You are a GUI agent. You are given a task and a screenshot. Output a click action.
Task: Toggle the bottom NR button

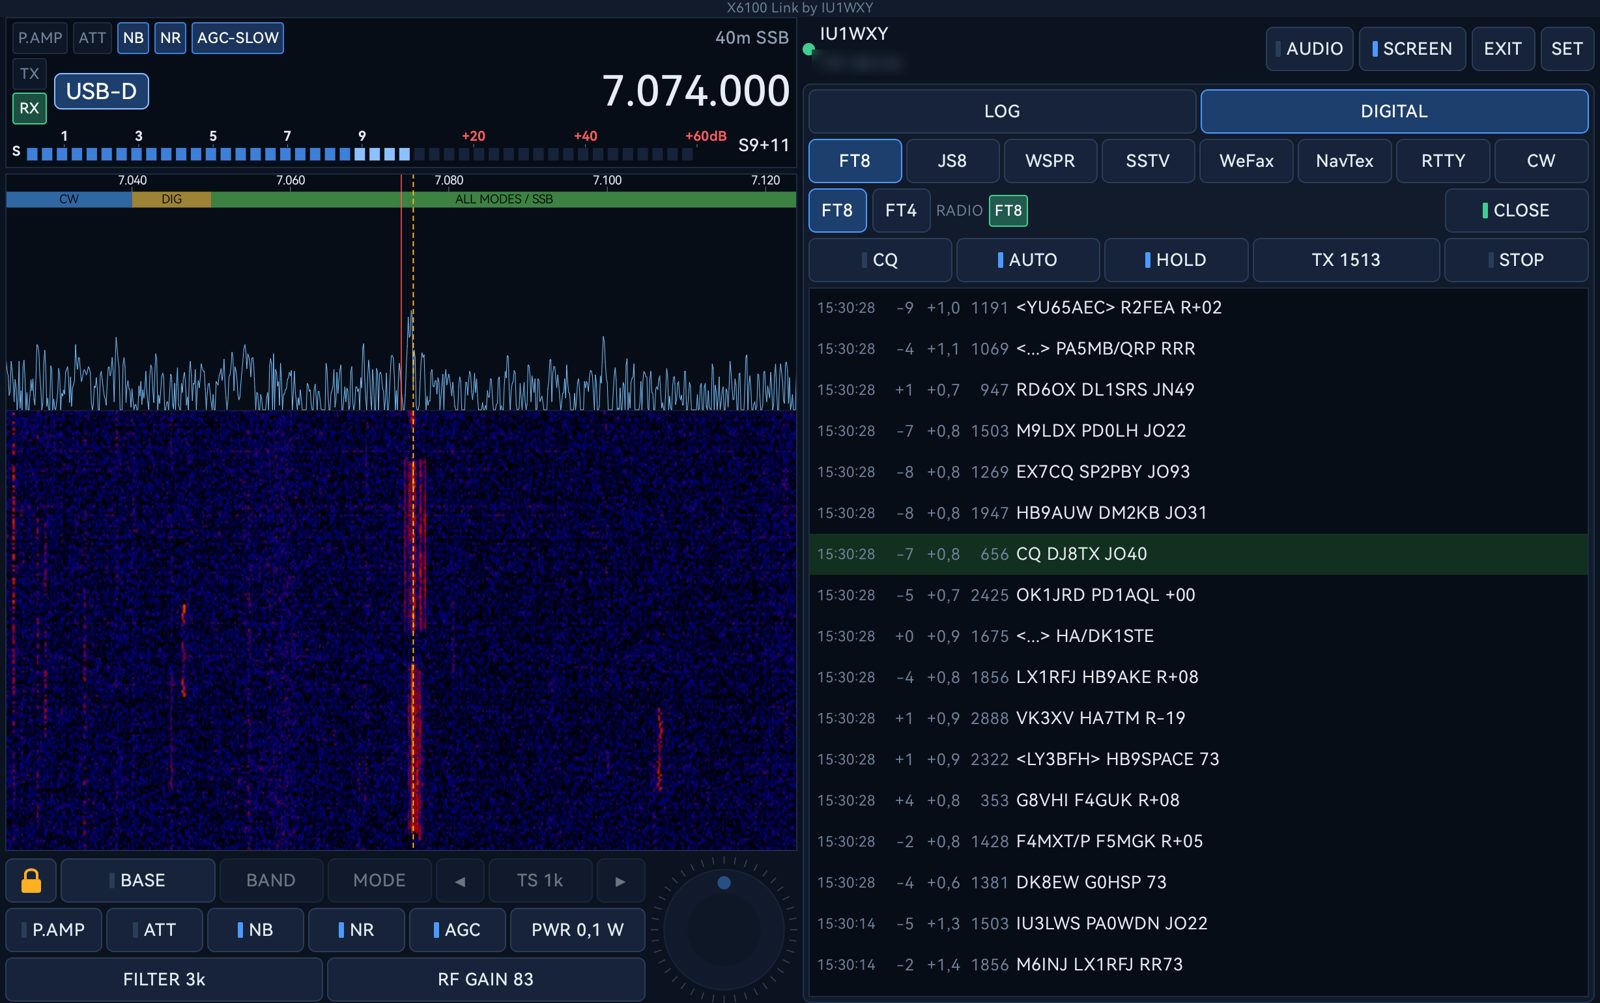click(x=356, y=929)
